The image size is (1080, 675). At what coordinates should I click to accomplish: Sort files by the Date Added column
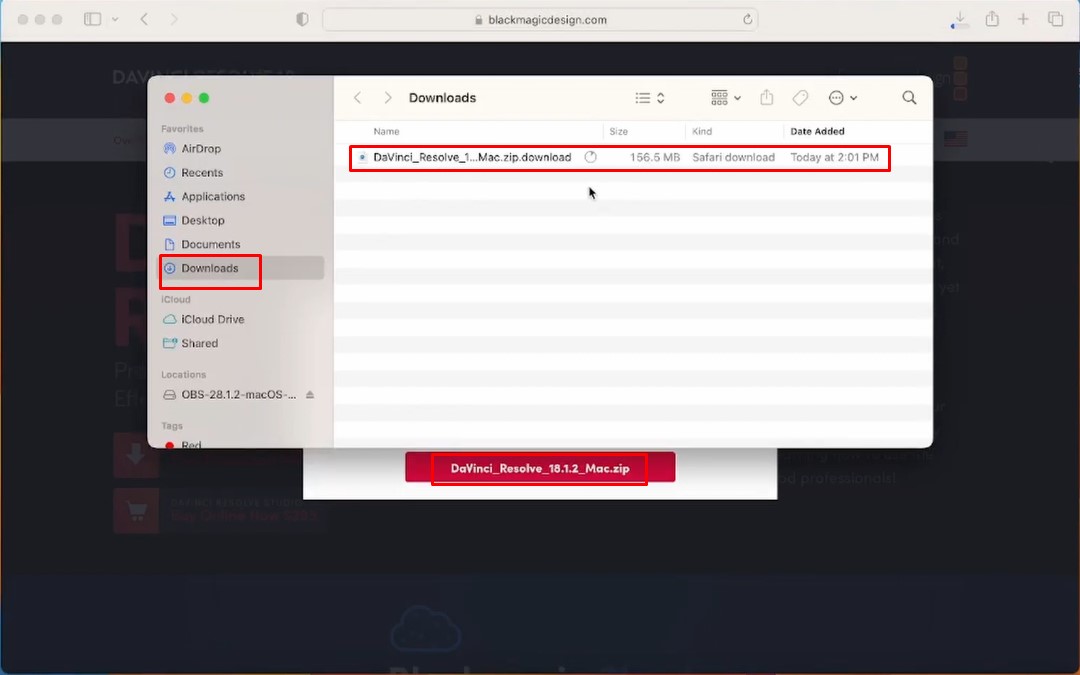pos(817,131)
